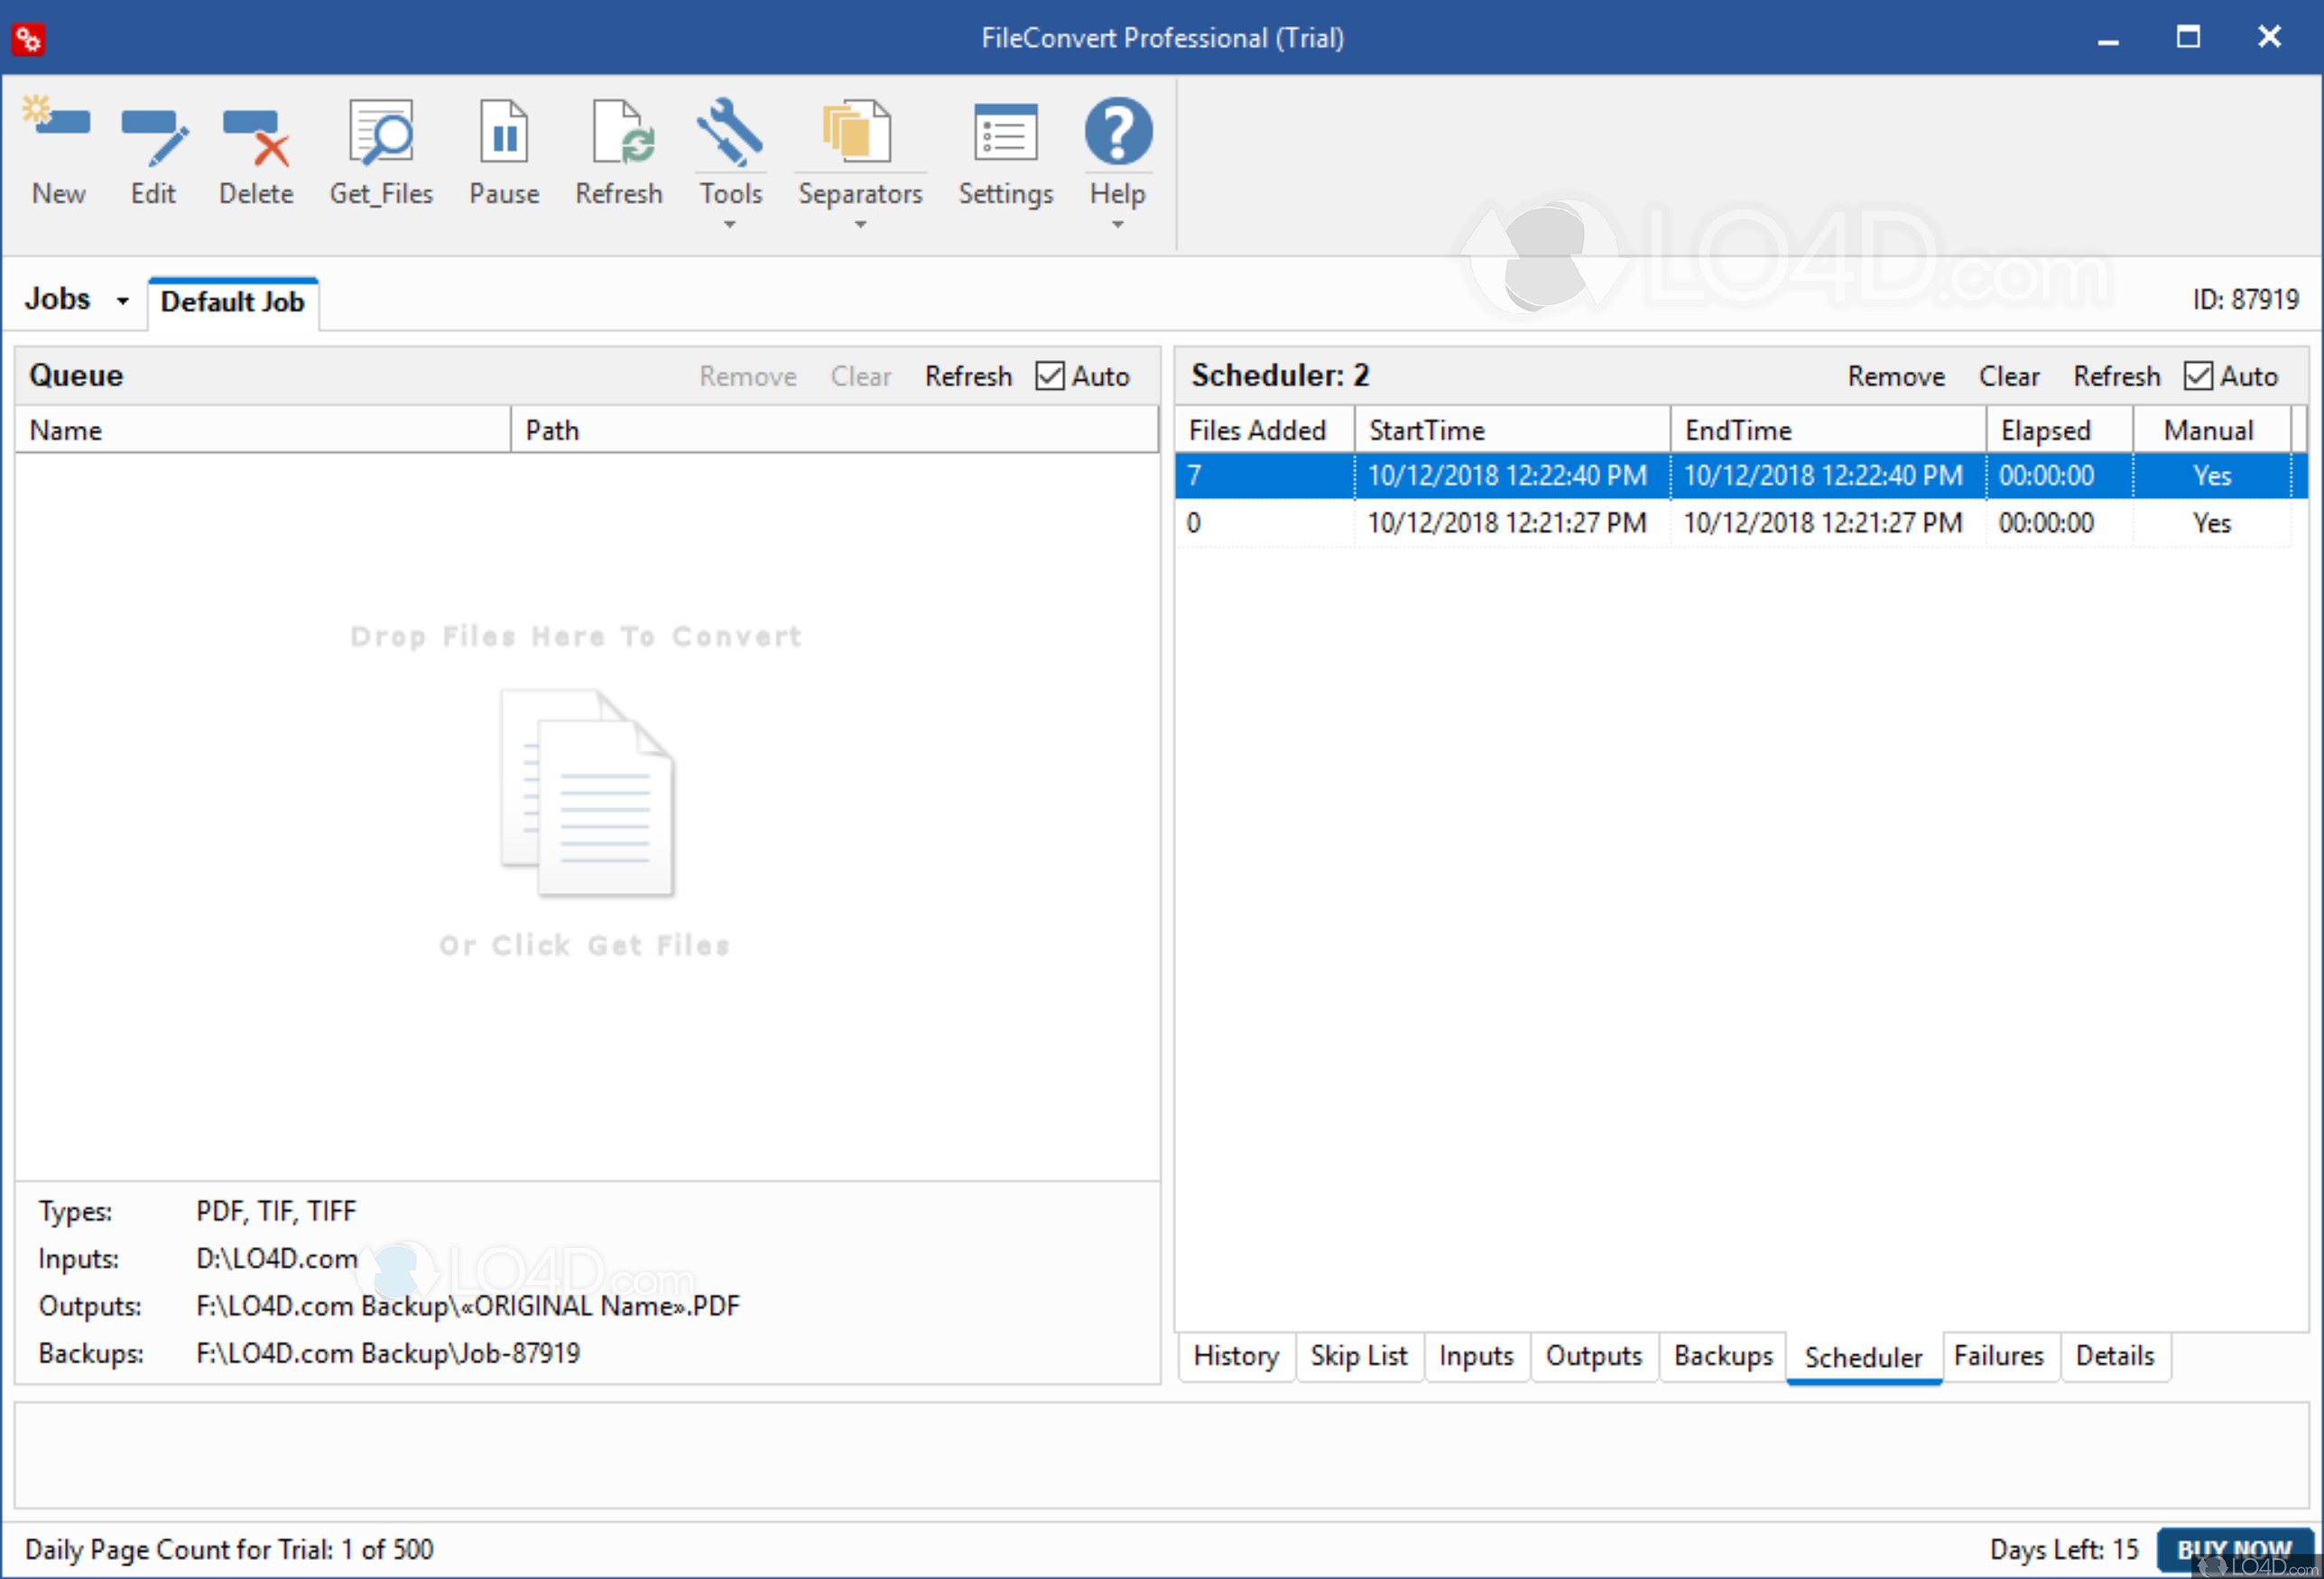
Task: Open the Failures tab
Action: 2000,1357
